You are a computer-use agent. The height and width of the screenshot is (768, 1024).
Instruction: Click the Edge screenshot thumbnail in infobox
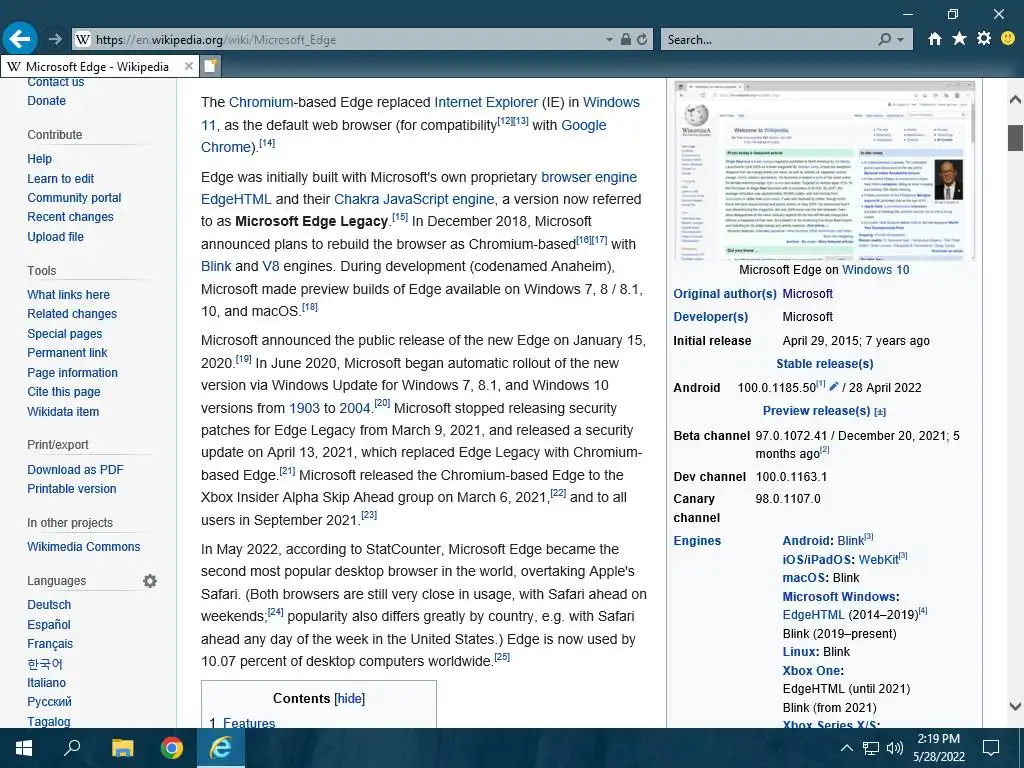[x=825, y=170]
